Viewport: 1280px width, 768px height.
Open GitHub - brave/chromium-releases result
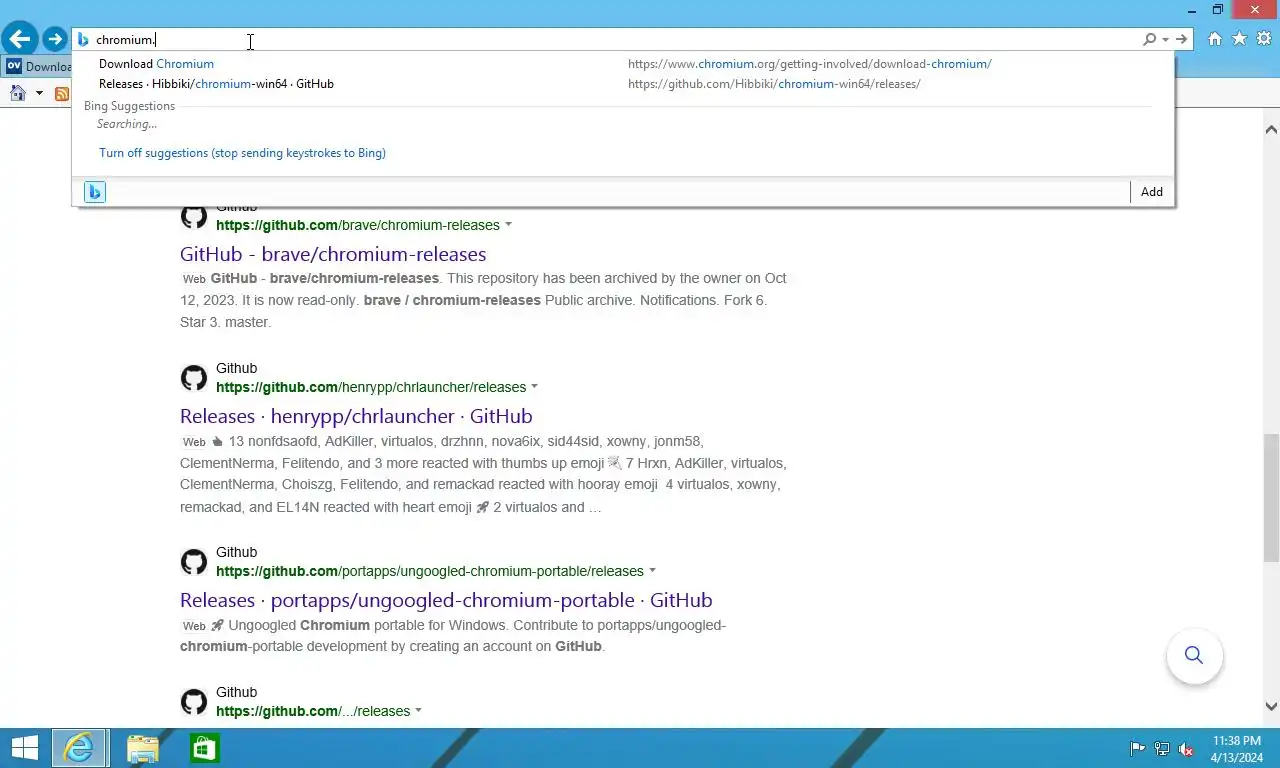(x=333, y=254)
